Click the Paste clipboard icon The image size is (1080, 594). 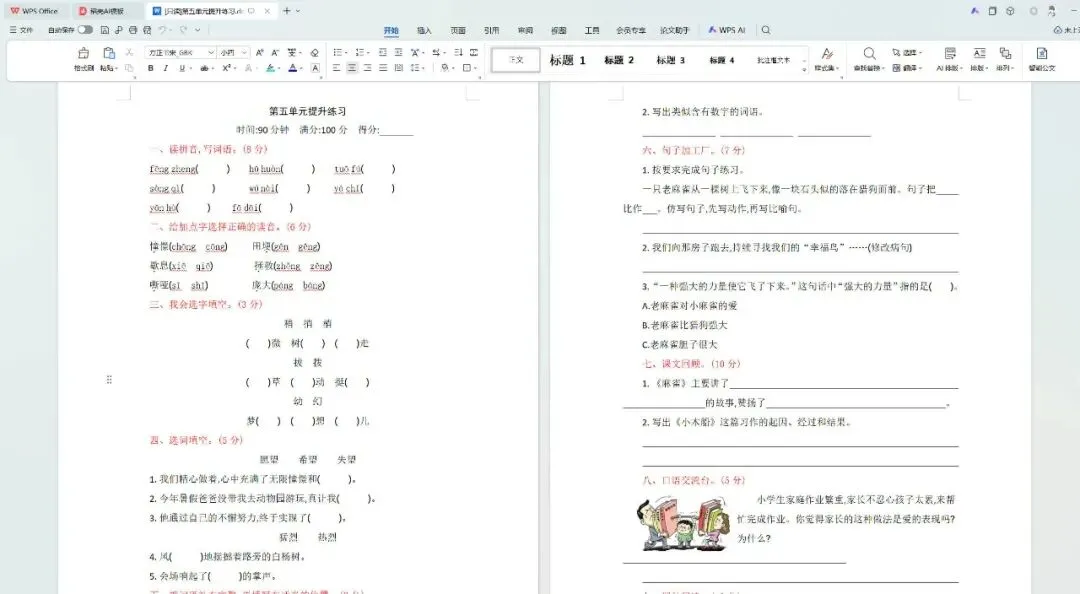click(108, 53)
